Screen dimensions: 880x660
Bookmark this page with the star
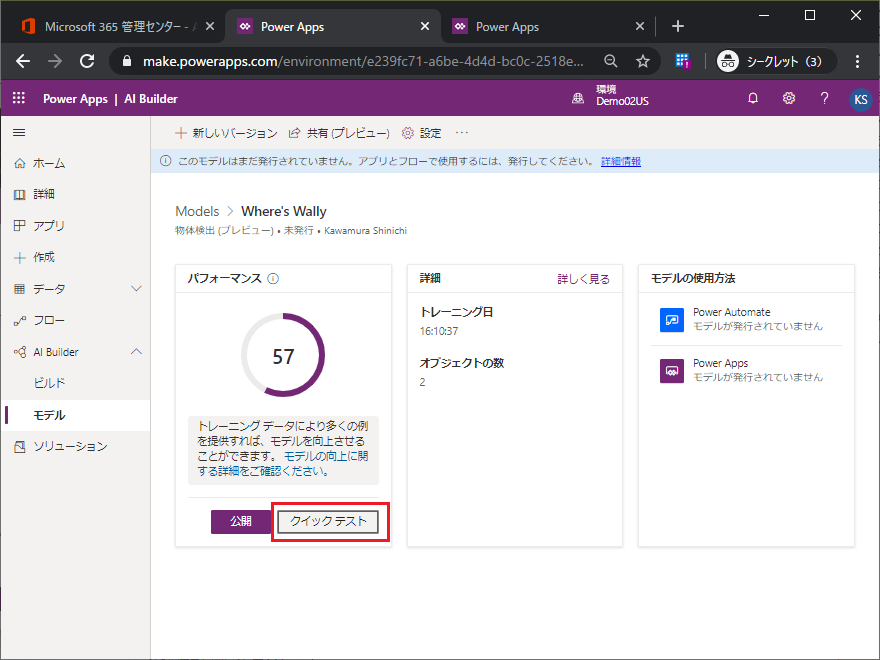pyautogui.click(x=643, y=61)
